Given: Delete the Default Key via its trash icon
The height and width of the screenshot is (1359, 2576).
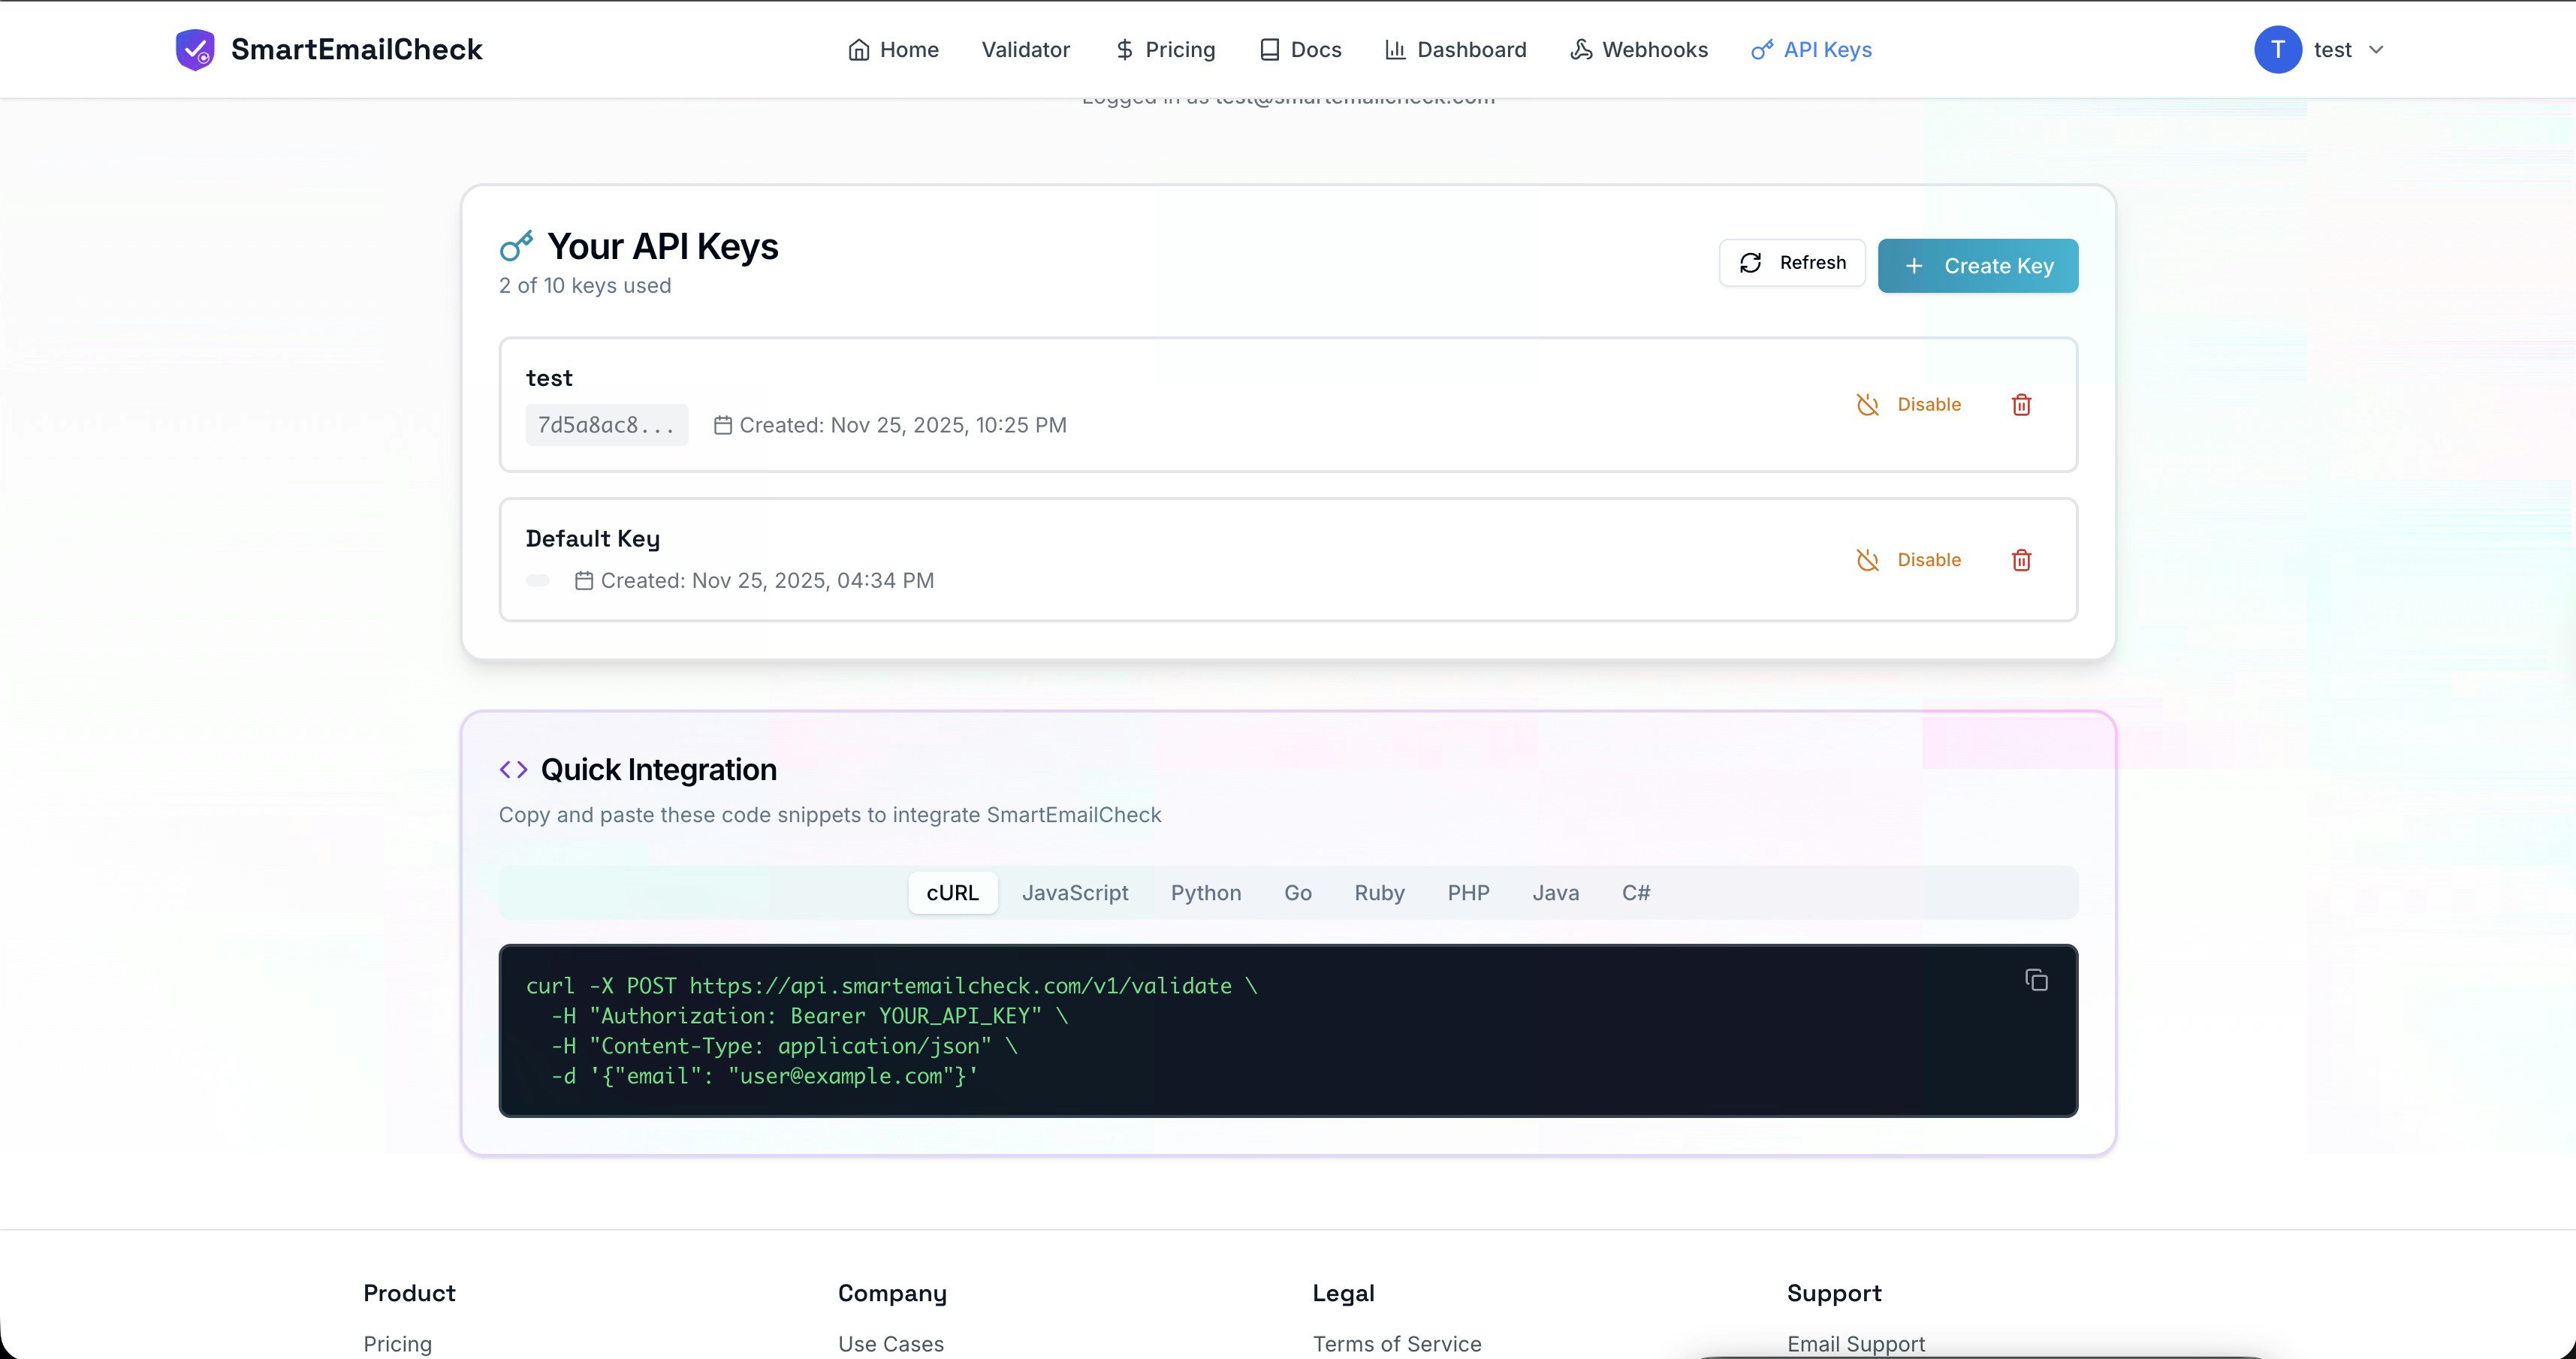Looking at the screenshot, I should [2021, 560].
